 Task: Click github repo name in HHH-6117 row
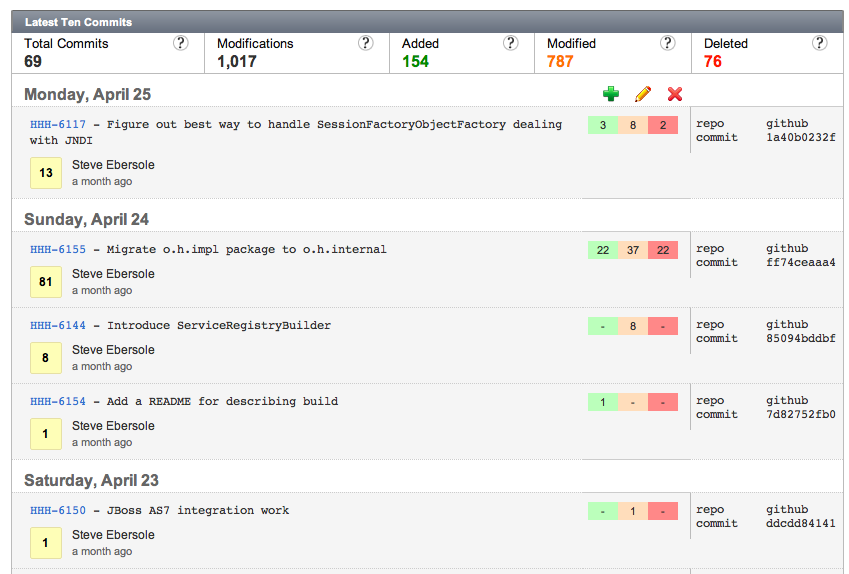click(x=787, y=124)
